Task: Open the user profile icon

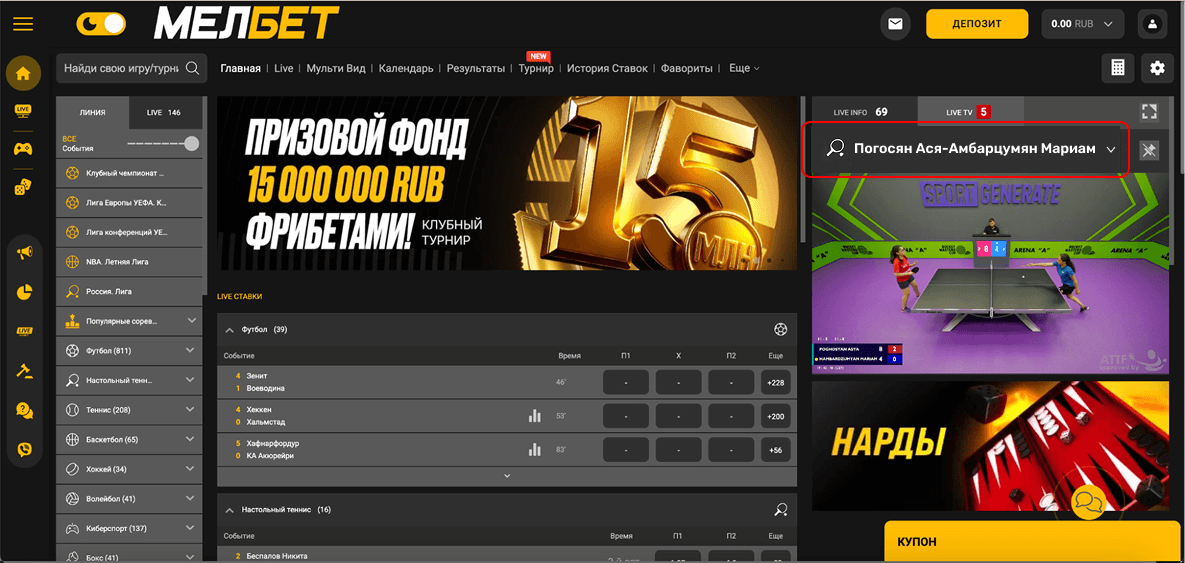Action: click(1153, 24)
